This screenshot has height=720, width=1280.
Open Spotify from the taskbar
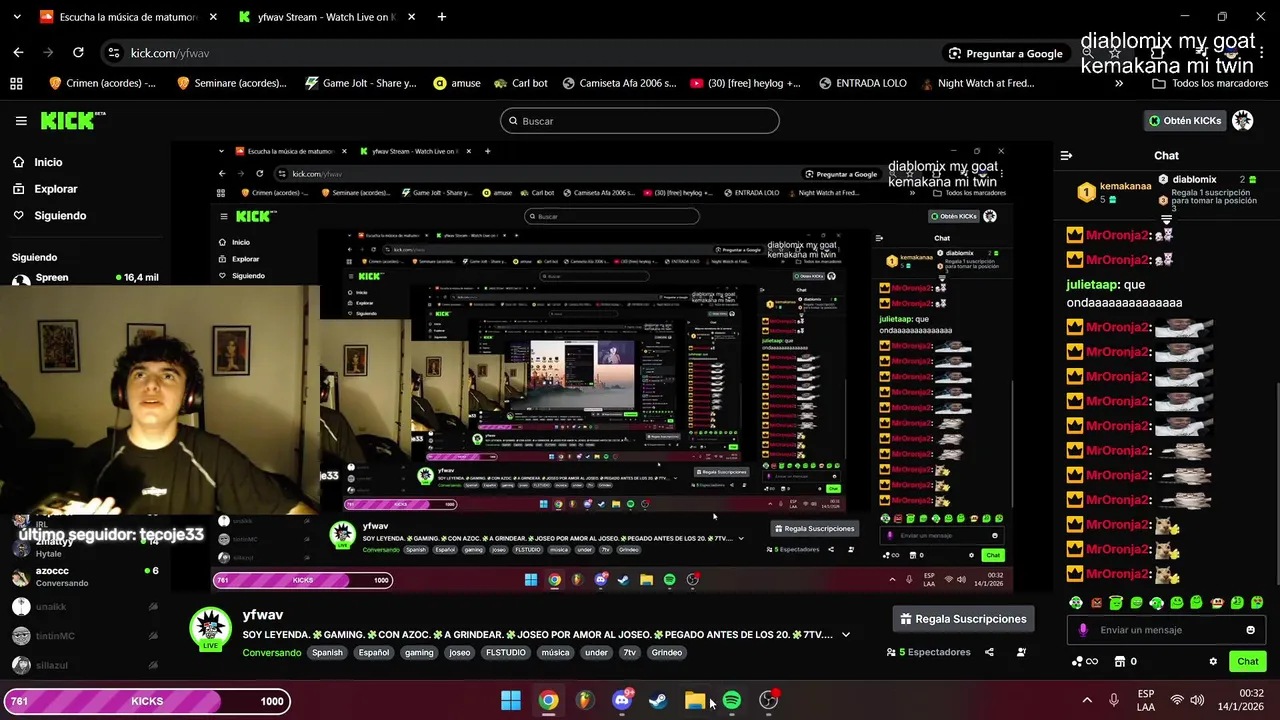732,700
